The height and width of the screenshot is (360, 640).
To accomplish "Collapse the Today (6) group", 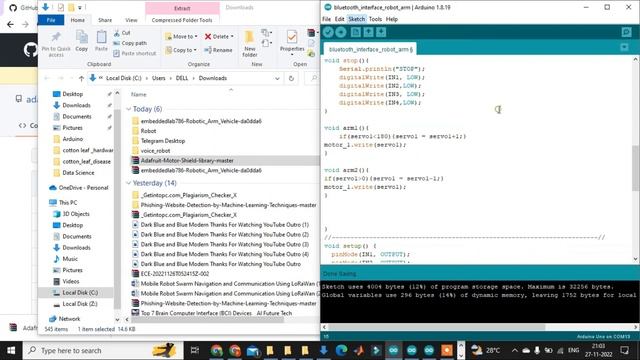I will [129, 109].
